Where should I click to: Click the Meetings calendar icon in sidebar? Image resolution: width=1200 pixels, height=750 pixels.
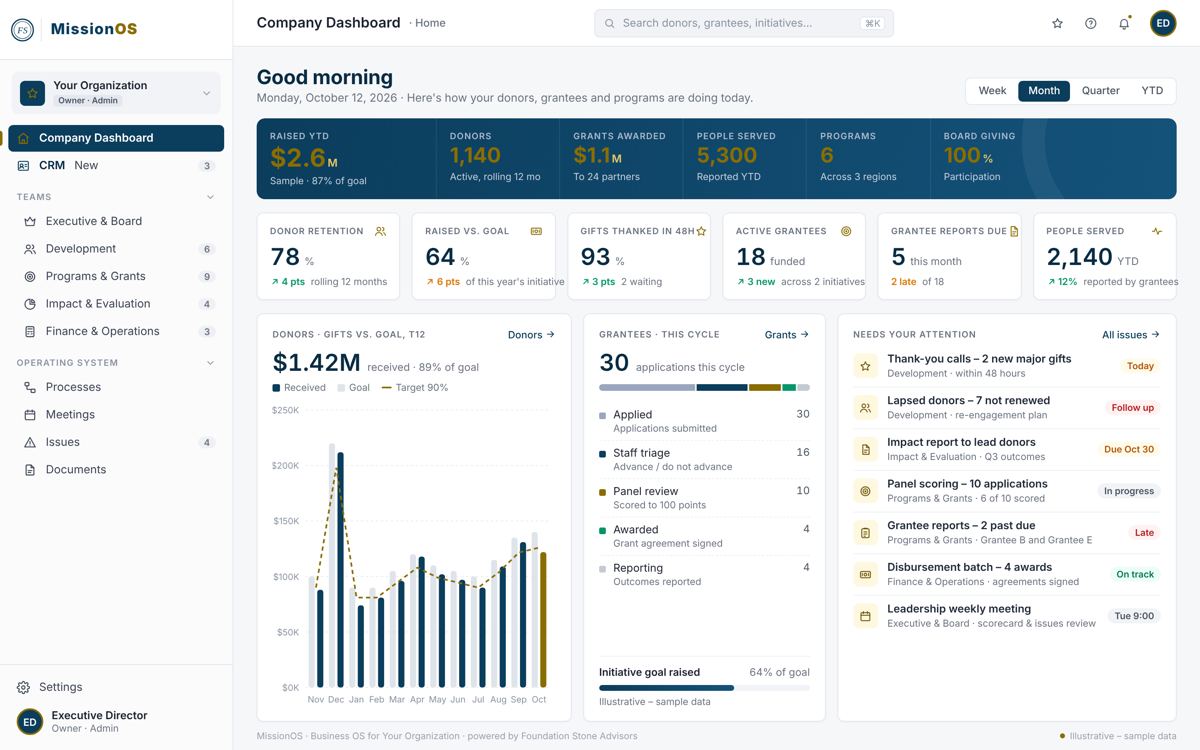coord(30,414)
